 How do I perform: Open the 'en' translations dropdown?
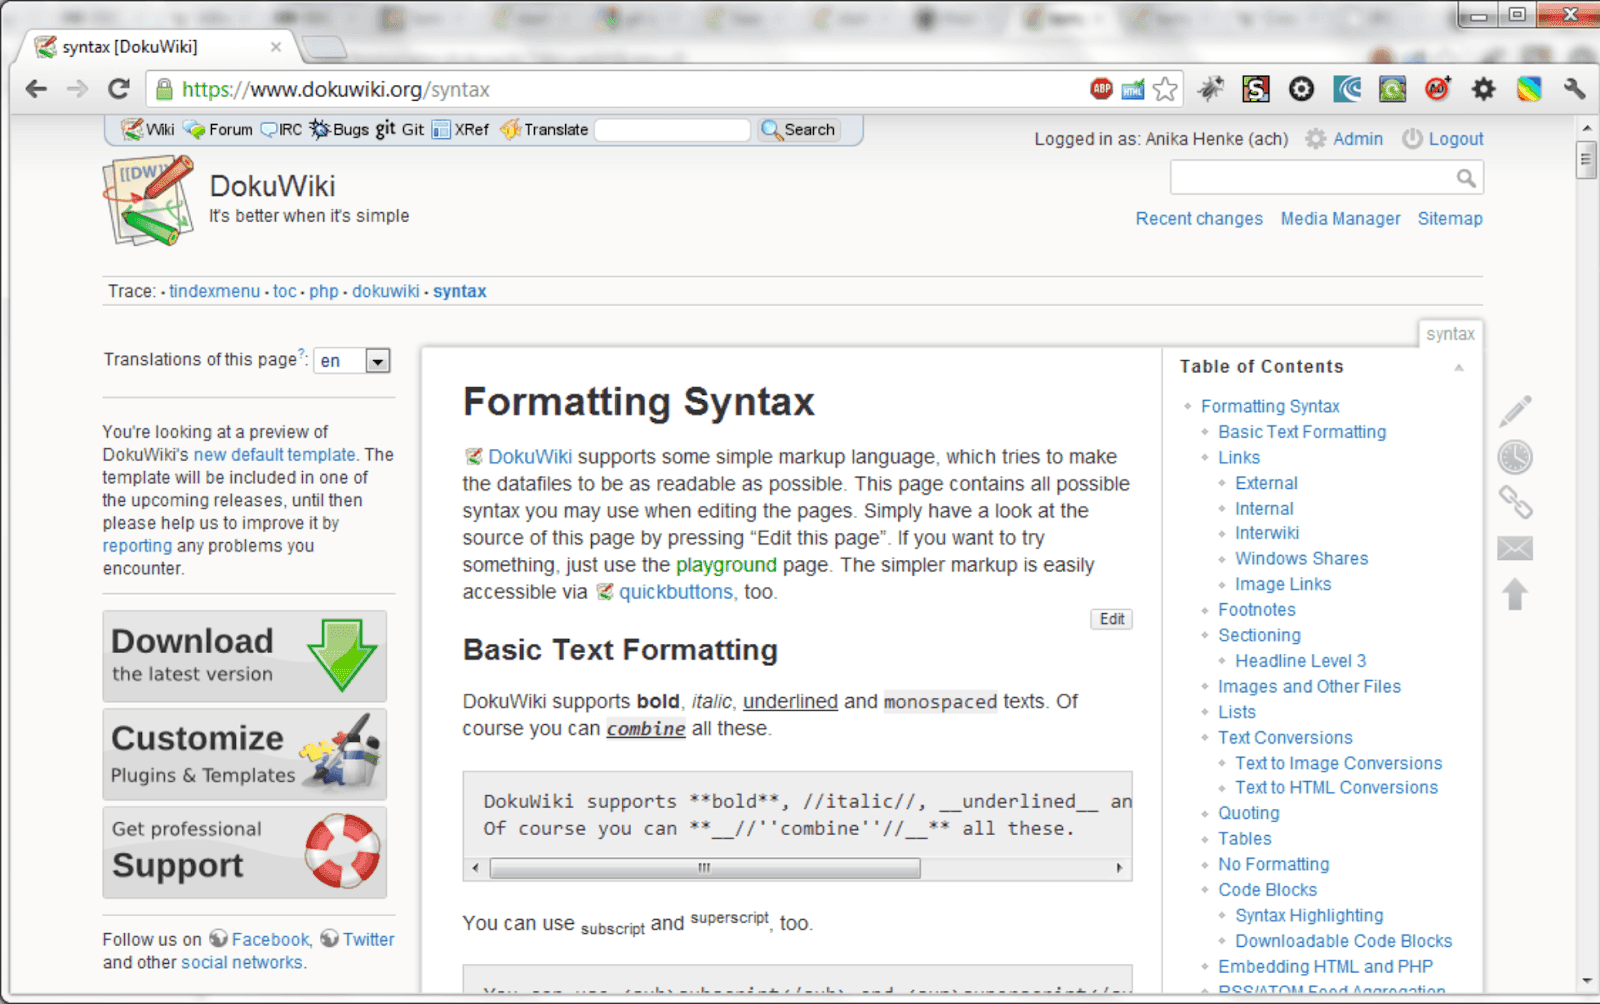coord(352,360)
